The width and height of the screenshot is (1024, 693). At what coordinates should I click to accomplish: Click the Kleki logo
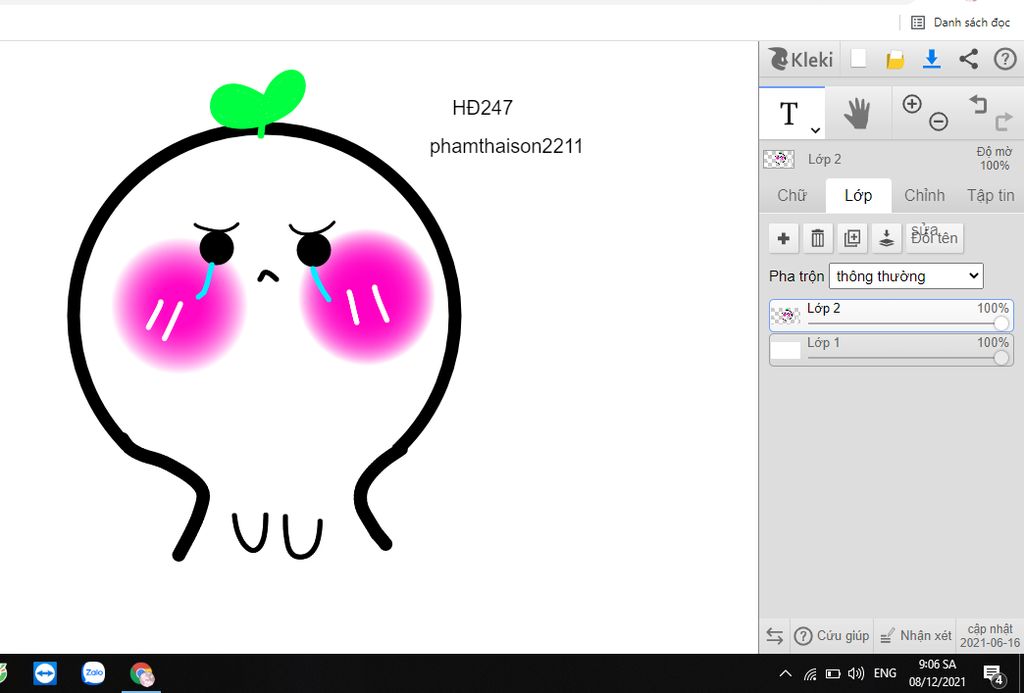pyautogui.click(x=801, y=59)
